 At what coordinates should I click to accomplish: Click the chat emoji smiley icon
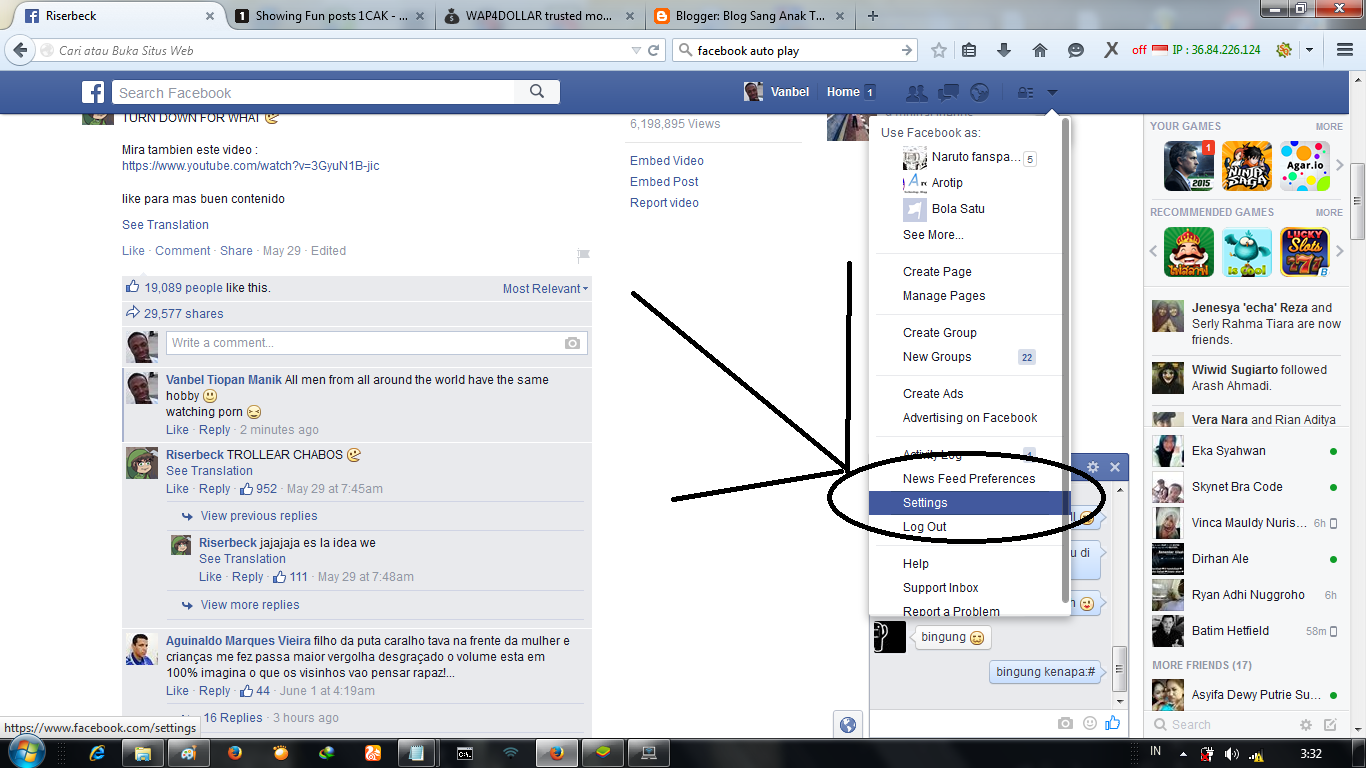[1090, 723]
